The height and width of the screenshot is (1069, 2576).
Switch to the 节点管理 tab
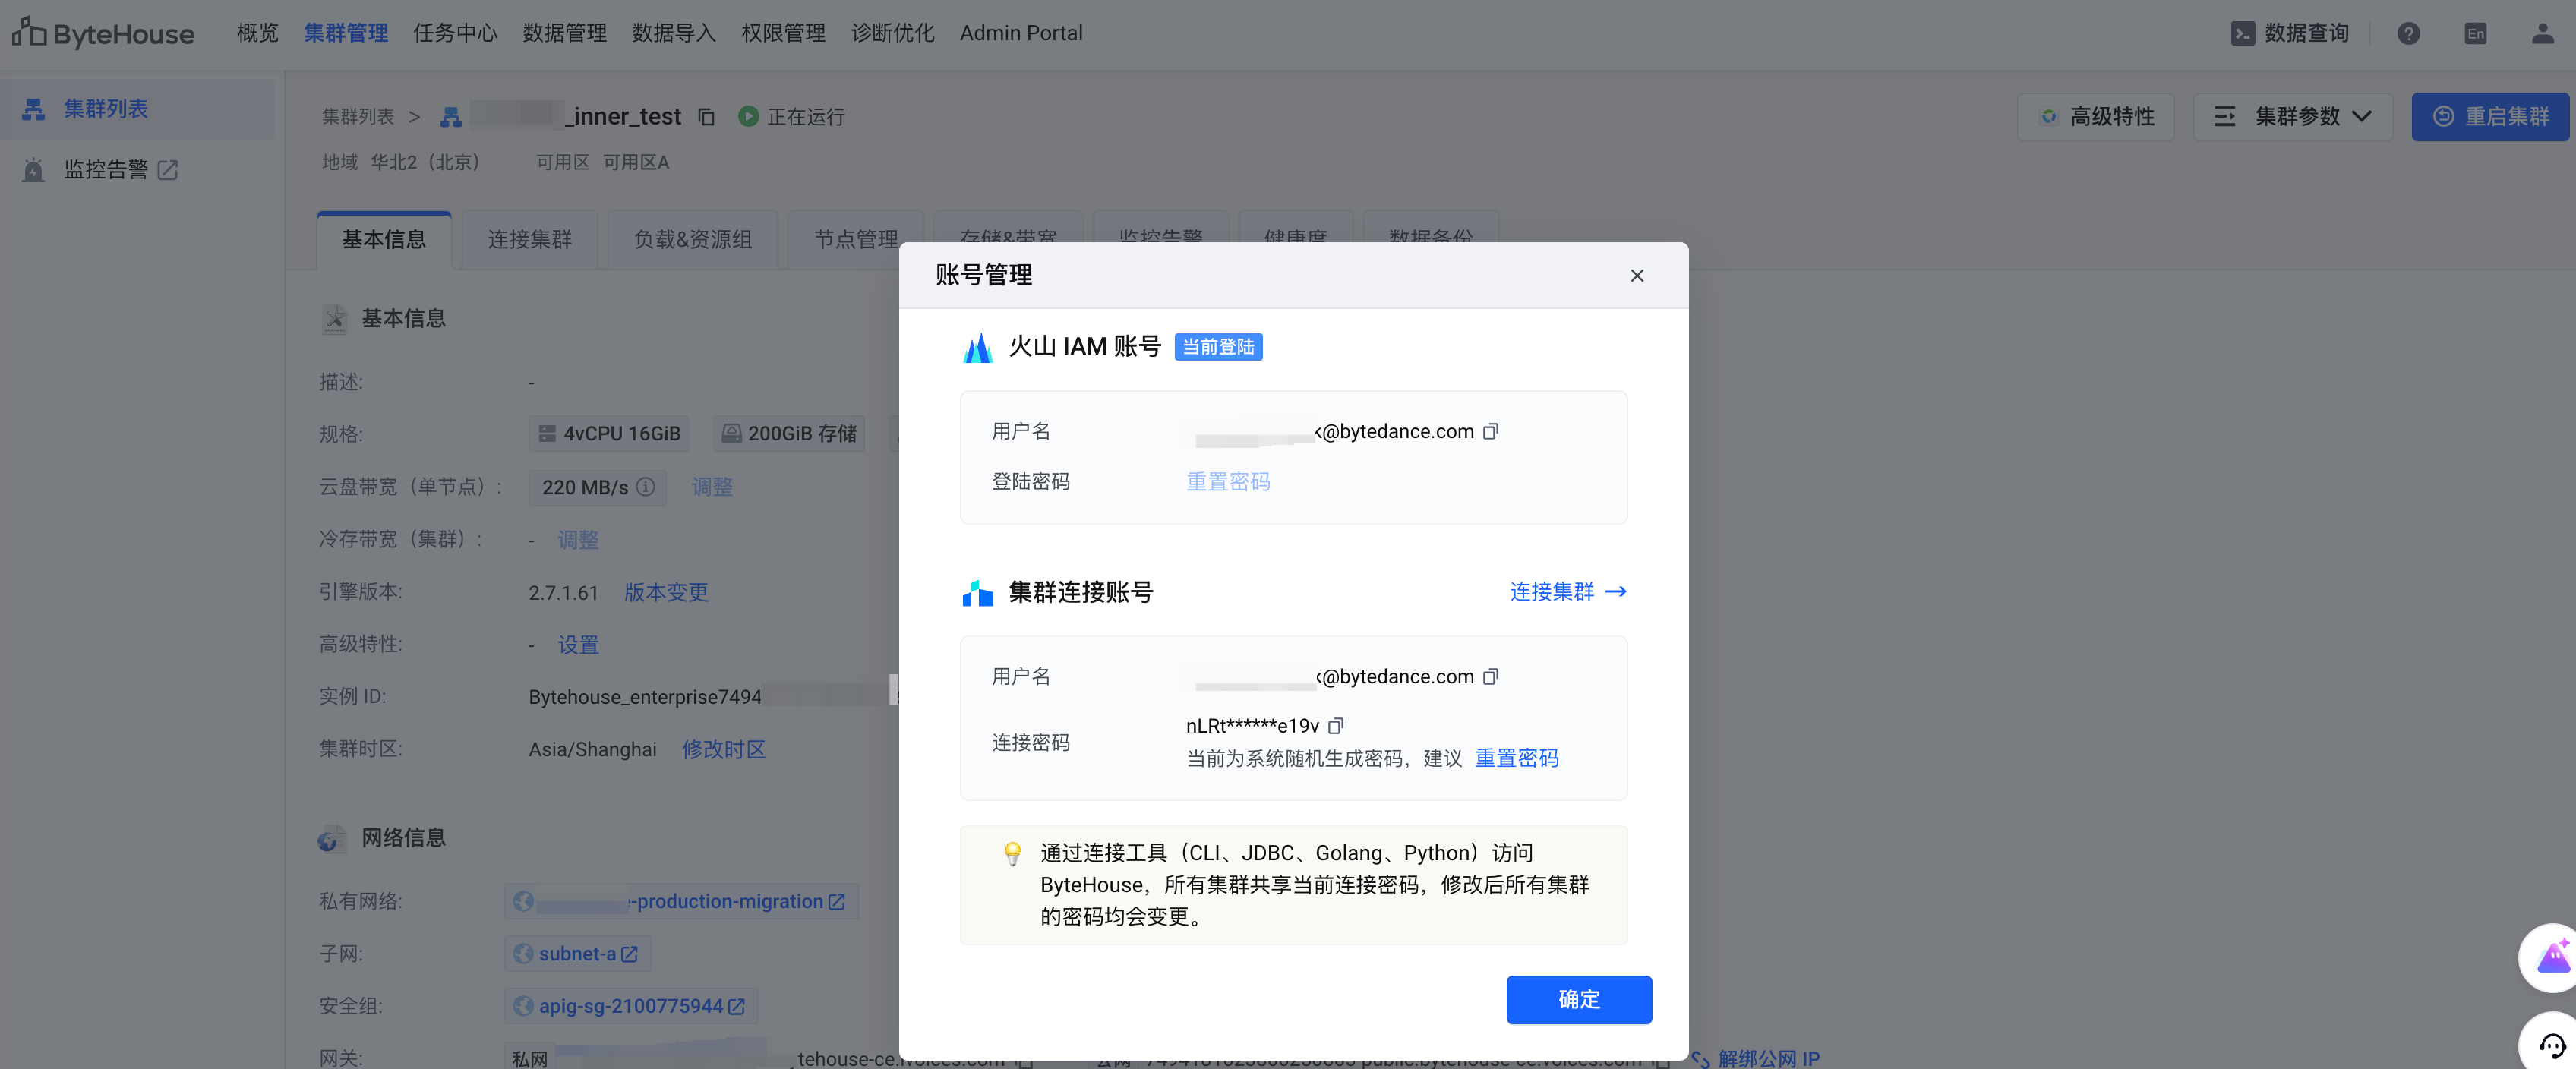[856, 239]
